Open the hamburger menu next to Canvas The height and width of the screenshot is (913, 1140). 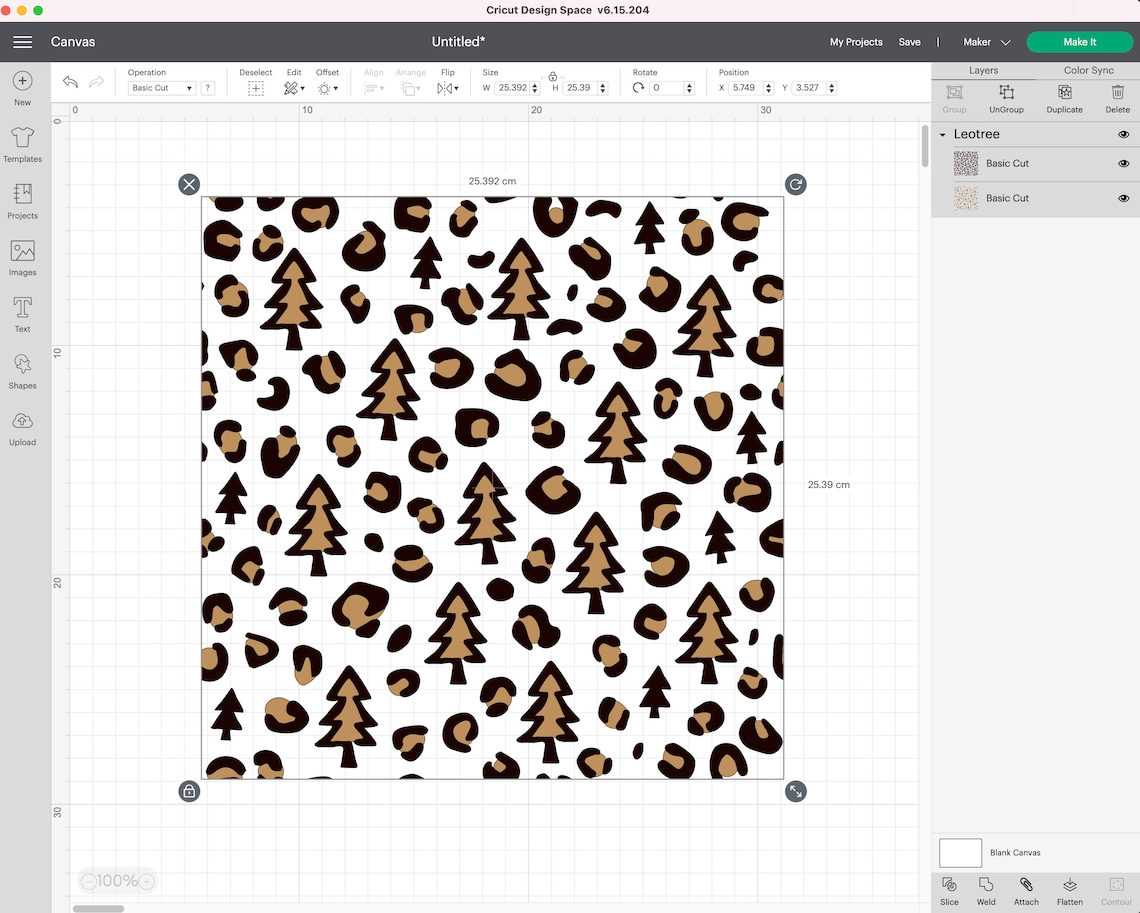[x=22, y=42]
